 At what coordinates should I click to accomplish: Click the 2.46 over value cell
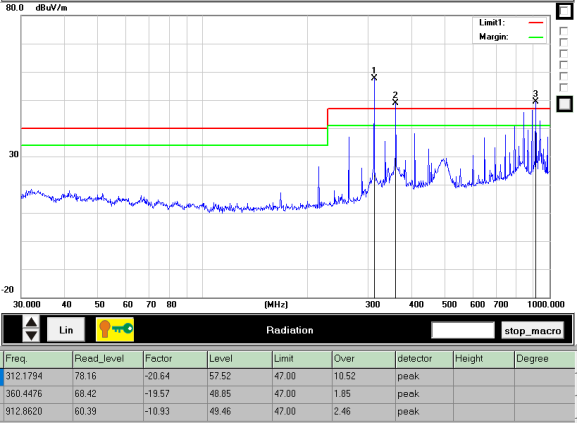point(364,412)
